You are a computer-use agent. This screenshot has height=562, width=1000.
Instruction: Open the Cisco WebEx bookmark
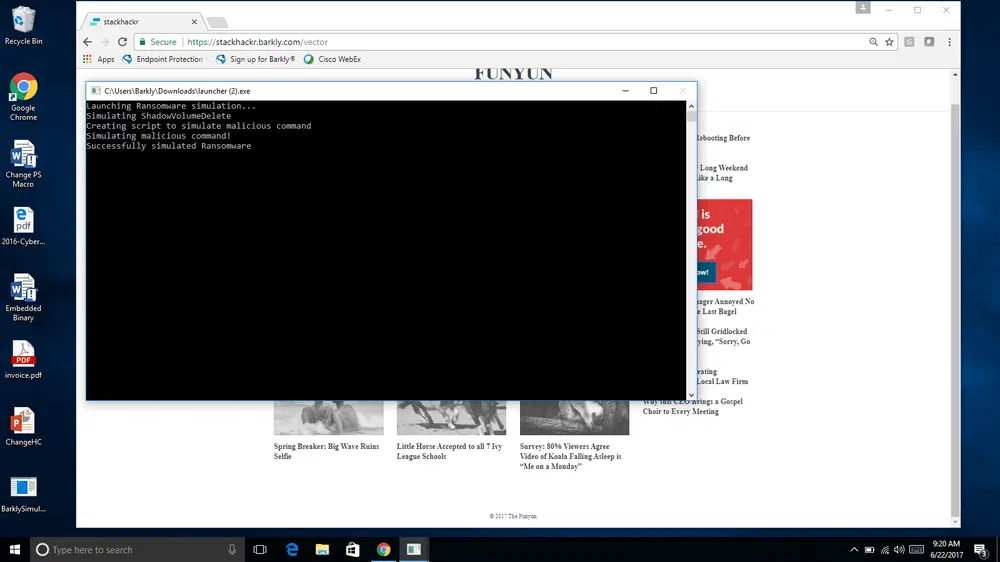click(x=332, y=59)
